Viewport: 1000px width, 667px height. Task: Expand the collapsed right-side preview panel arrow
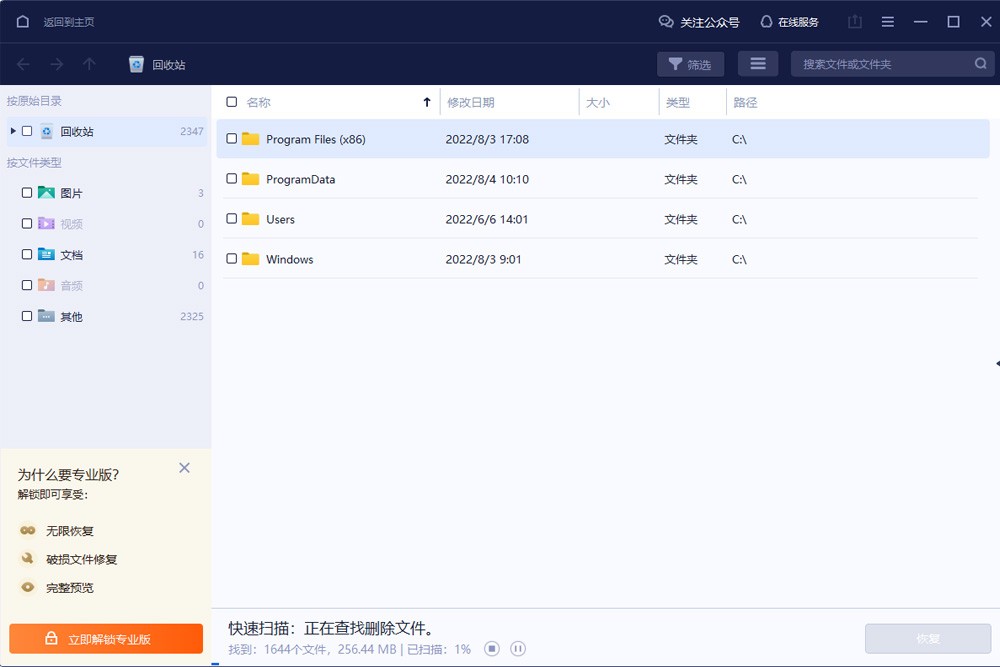point(996,363)
